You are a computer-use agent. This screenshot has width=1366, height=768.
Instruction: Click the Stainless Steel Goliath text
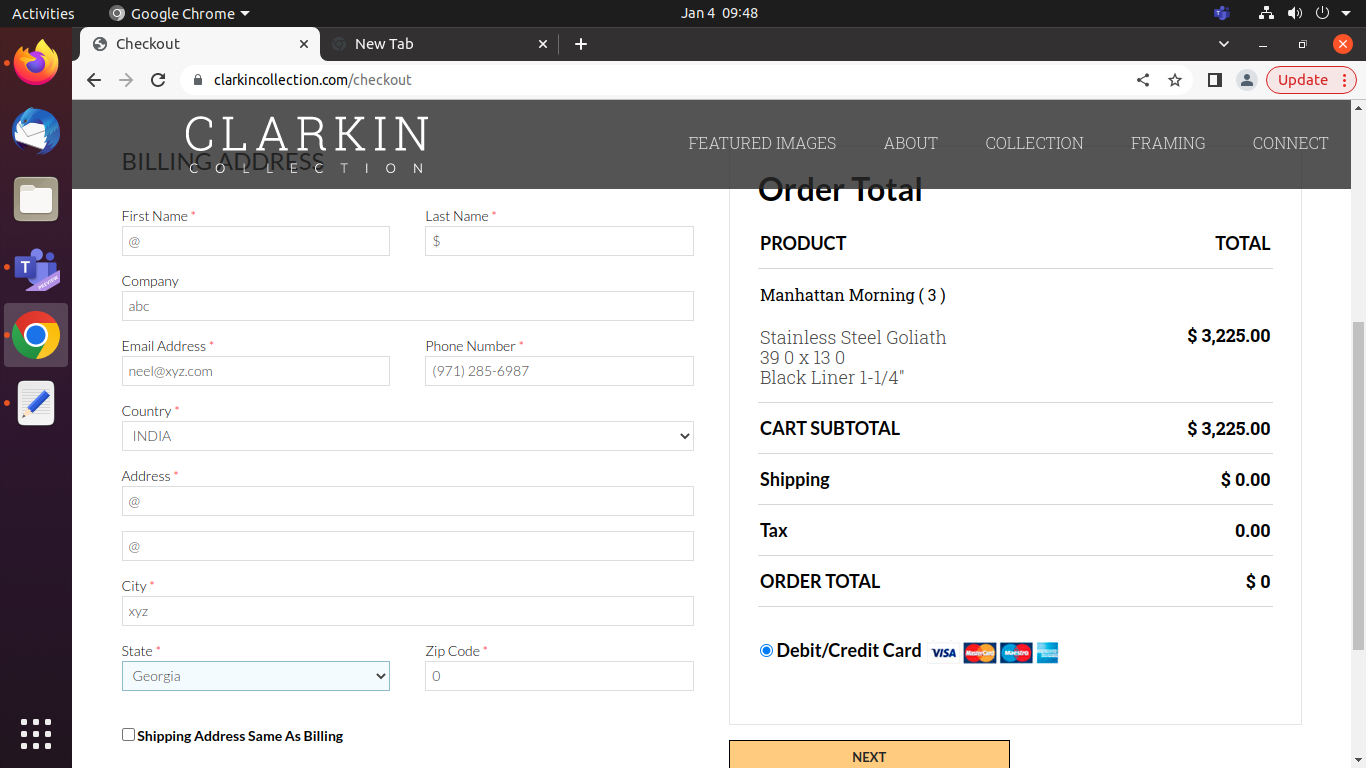point(853,338)
